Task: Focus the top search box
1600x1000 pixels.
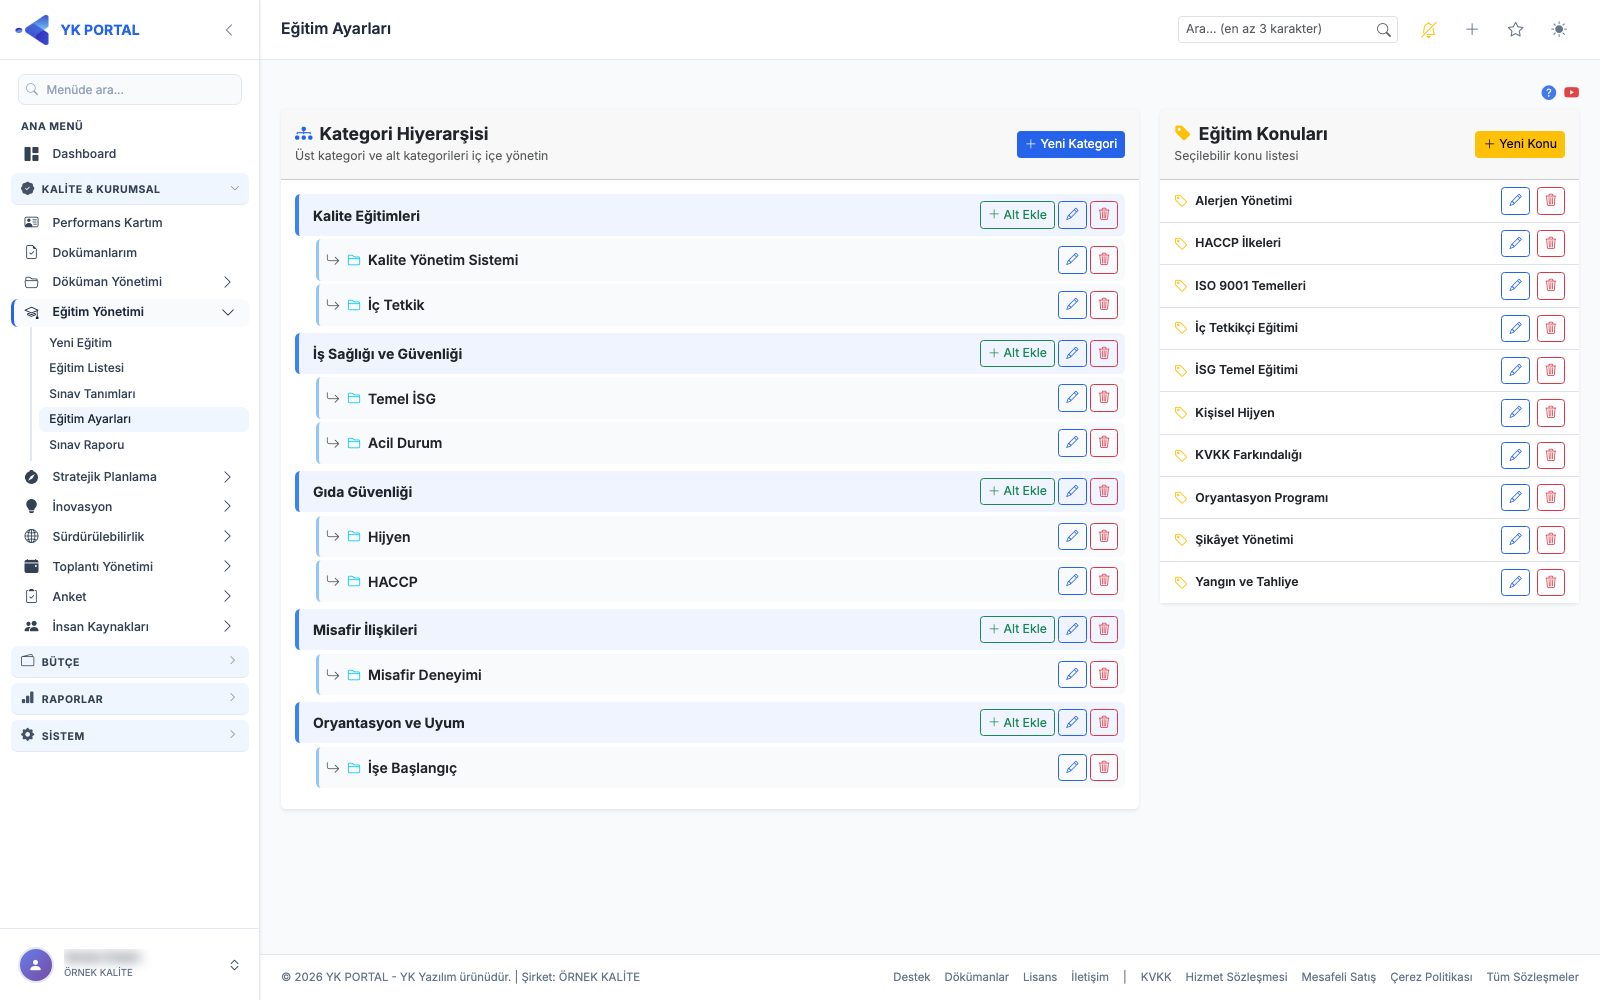Action: pos(1288,29)
